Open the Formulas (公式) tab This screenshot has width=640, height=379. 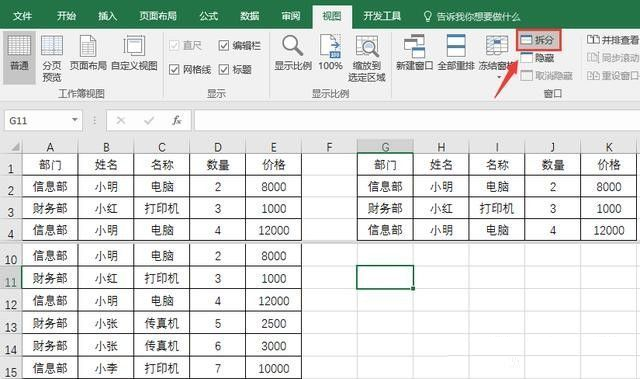coord(209,16)
